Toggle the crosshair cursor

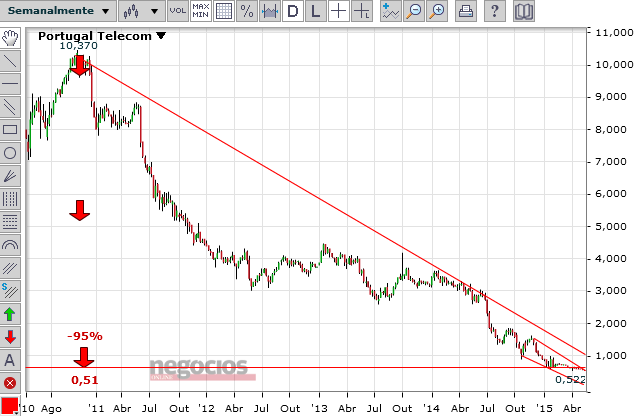point(338,11)
